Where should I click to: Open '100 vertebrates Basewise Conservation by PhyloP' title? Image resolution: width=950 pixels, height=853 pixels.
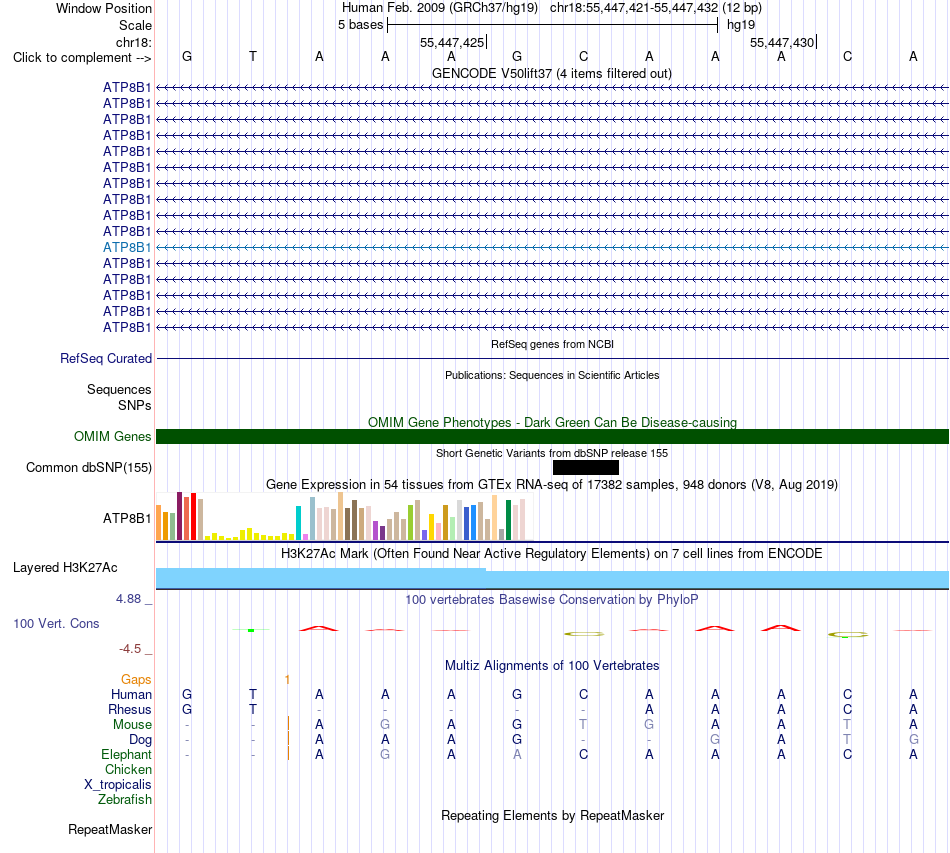[551, 600]
